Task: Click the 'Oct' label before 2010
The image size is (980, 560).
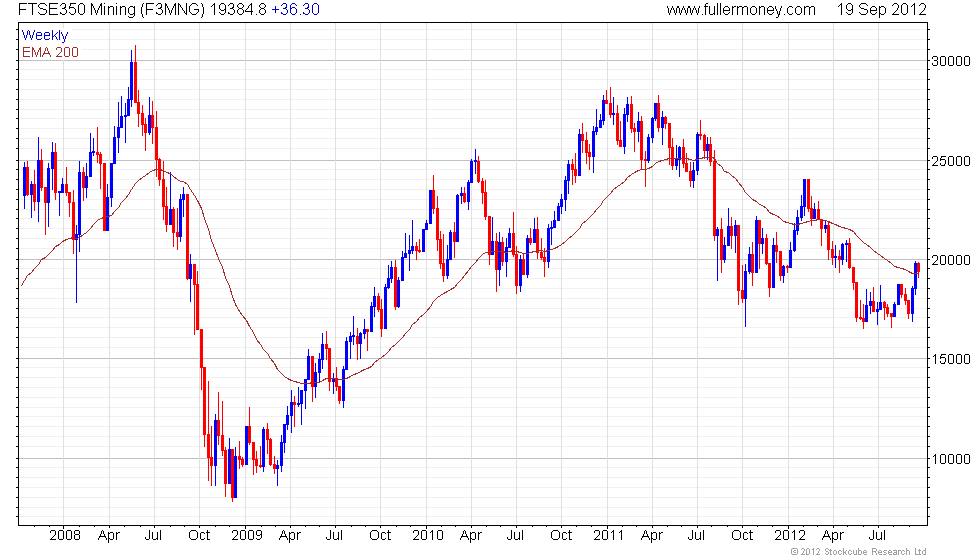Action: point(380,536)
